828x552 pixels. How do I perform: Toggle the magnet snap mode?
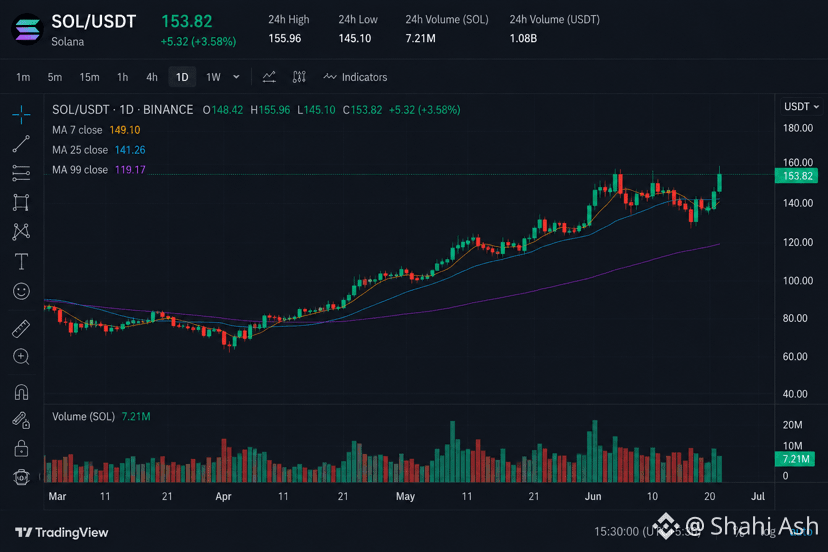point(21,392)
